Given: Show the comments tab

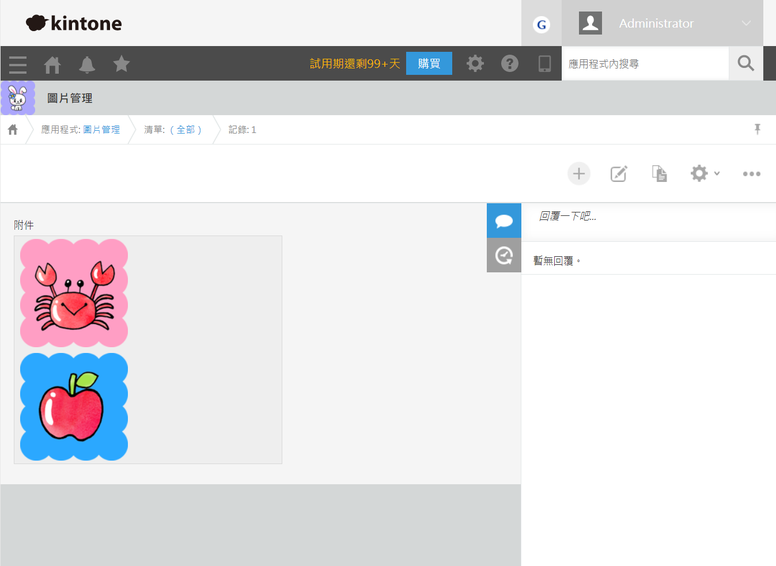Looking at the screenshot, I should click(504, 221).
